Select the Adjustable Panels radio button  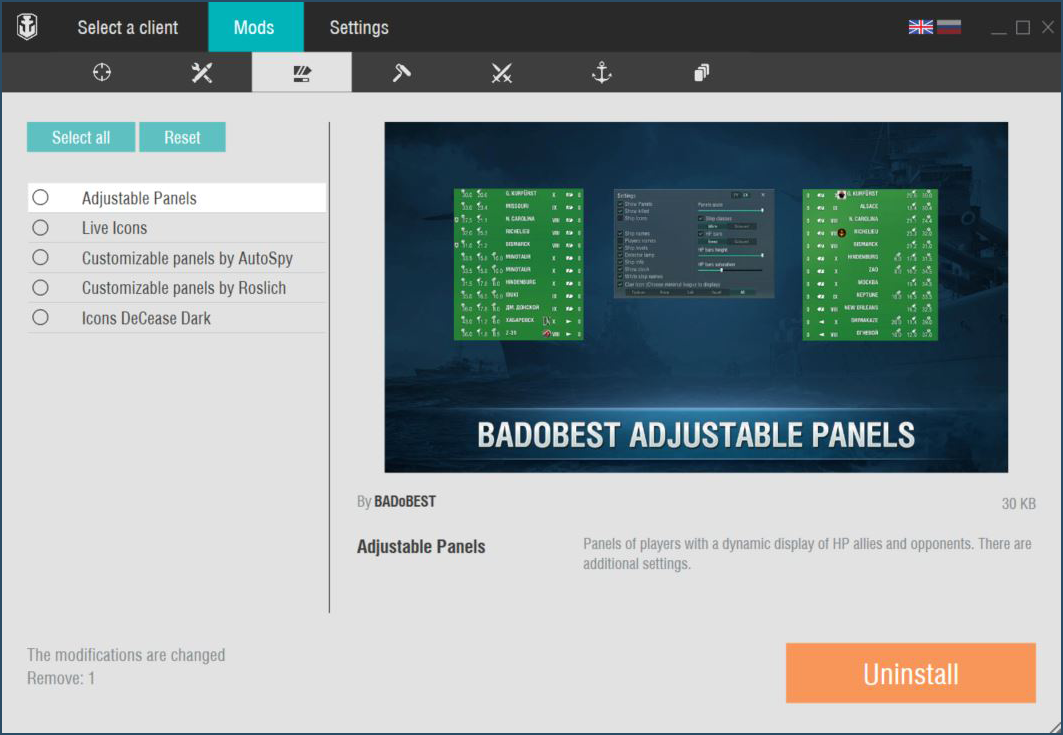coord(41,197)
